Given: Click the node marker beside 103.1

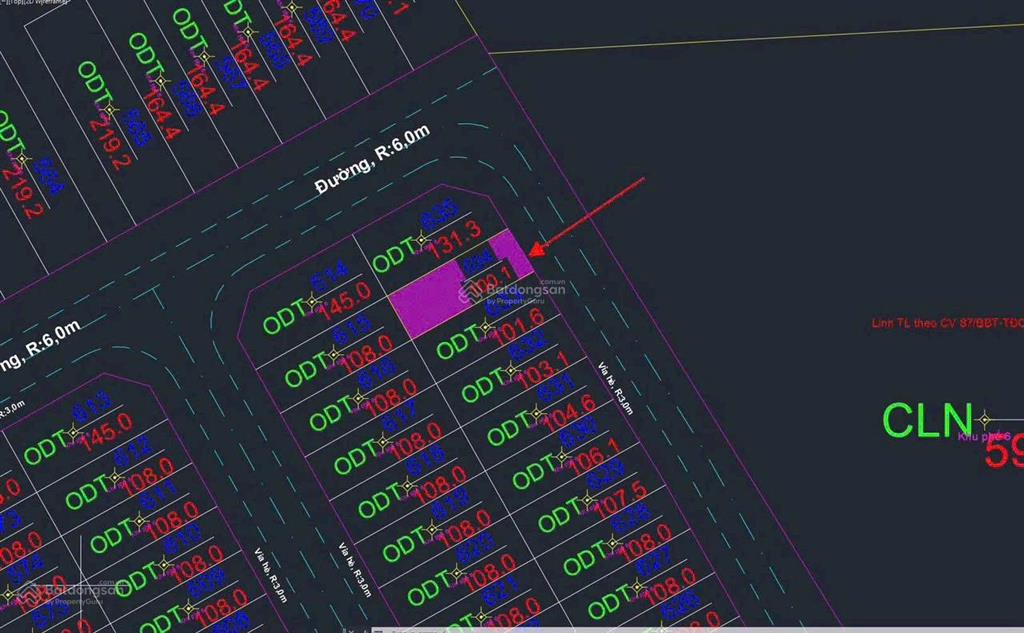Looking at the screenshot, I should 511,372.
